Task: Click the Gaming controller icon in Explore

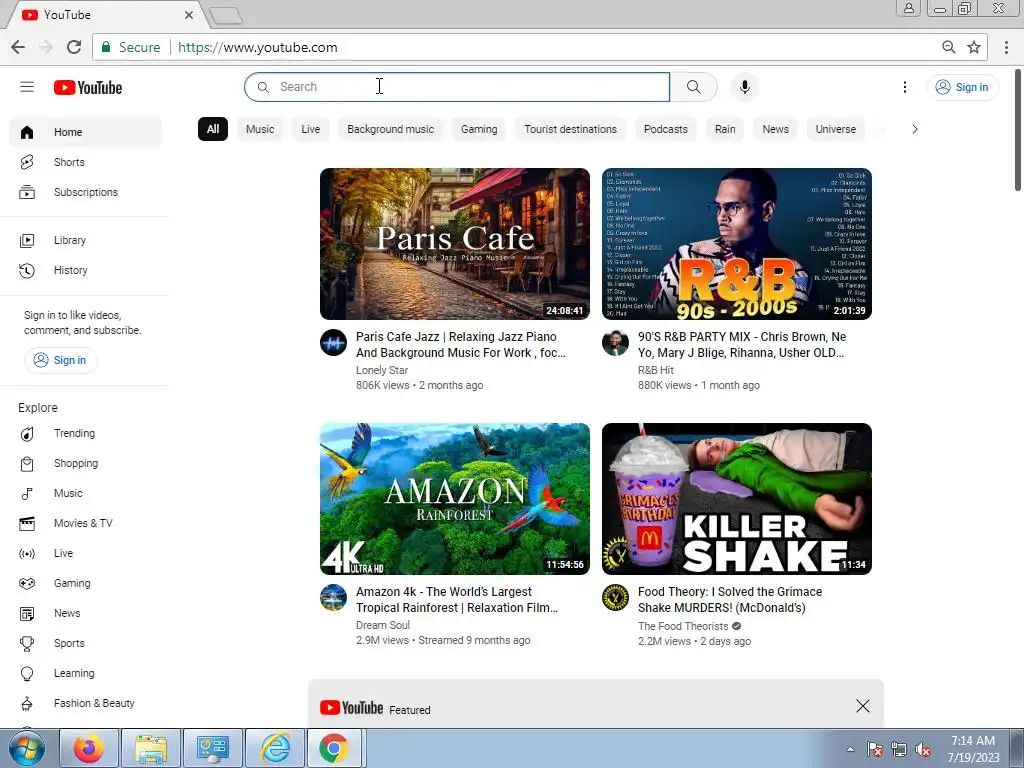Action: 27,583
